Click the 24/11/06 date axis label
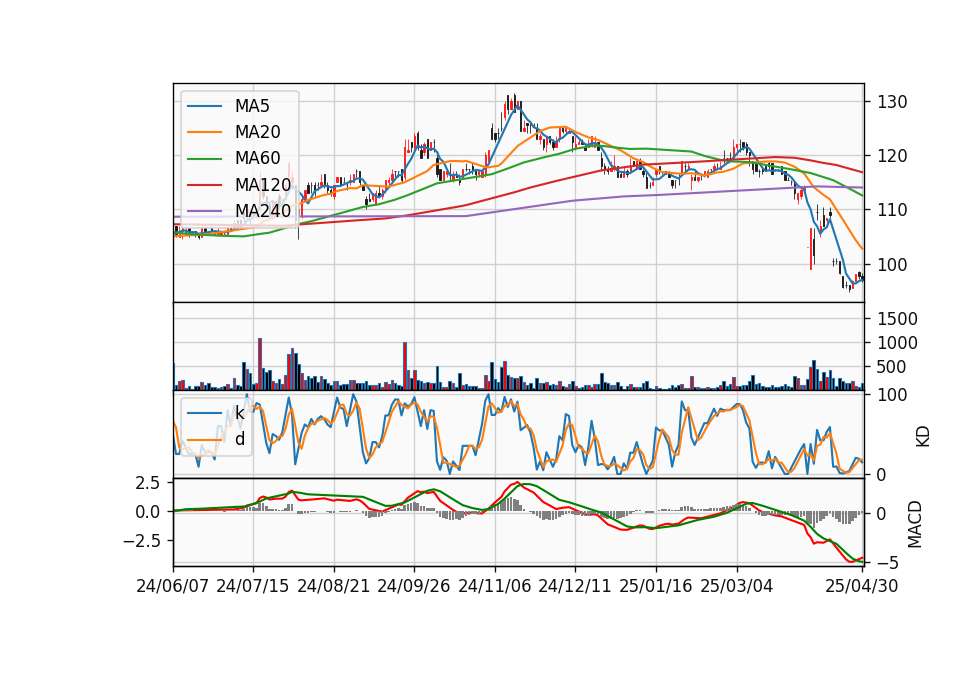 tap(495, 586)
